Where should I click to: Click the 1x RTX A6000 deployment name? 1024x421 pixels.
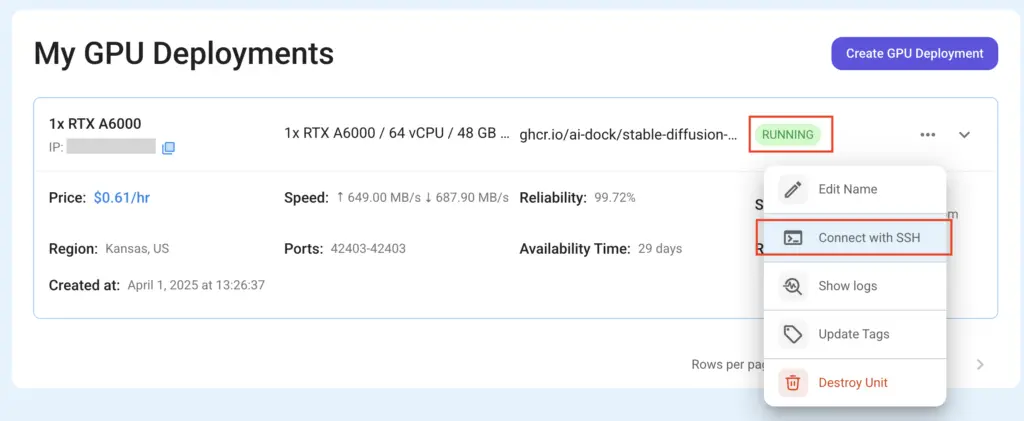pyautogui.click(x=95, y=123)
